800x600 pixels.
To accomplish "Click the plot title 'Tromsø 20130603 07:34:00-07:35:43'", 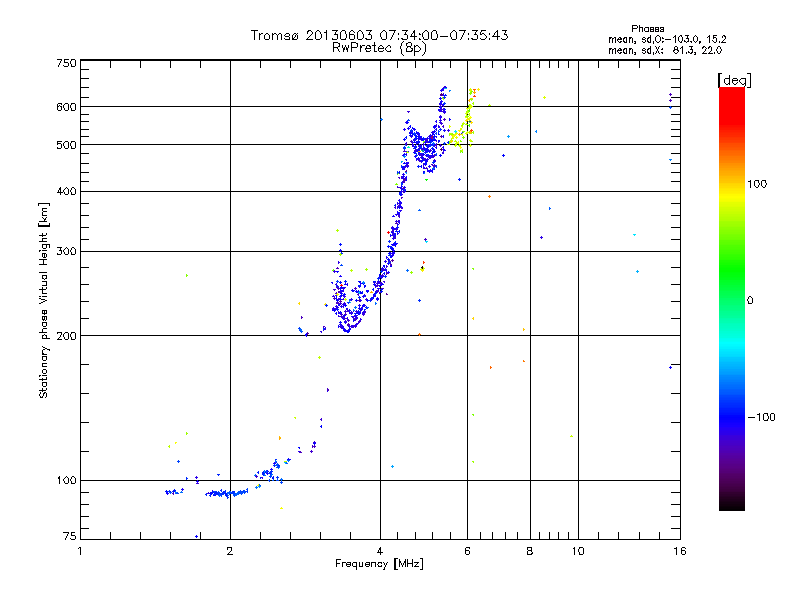I will pyautogui.click(x=379, y=35).
